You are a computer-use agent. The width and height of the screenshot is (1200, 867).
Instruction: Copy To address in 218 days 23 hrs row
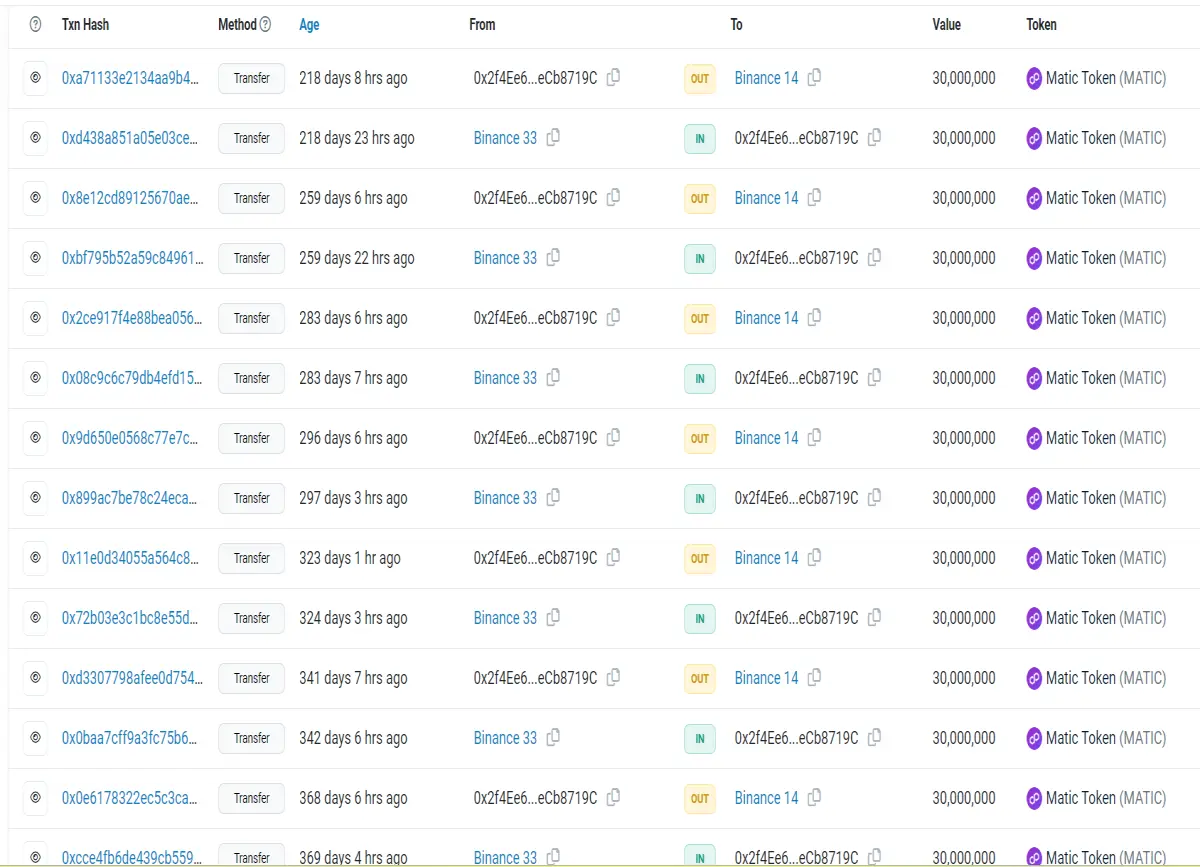click(x=874, y=137)
